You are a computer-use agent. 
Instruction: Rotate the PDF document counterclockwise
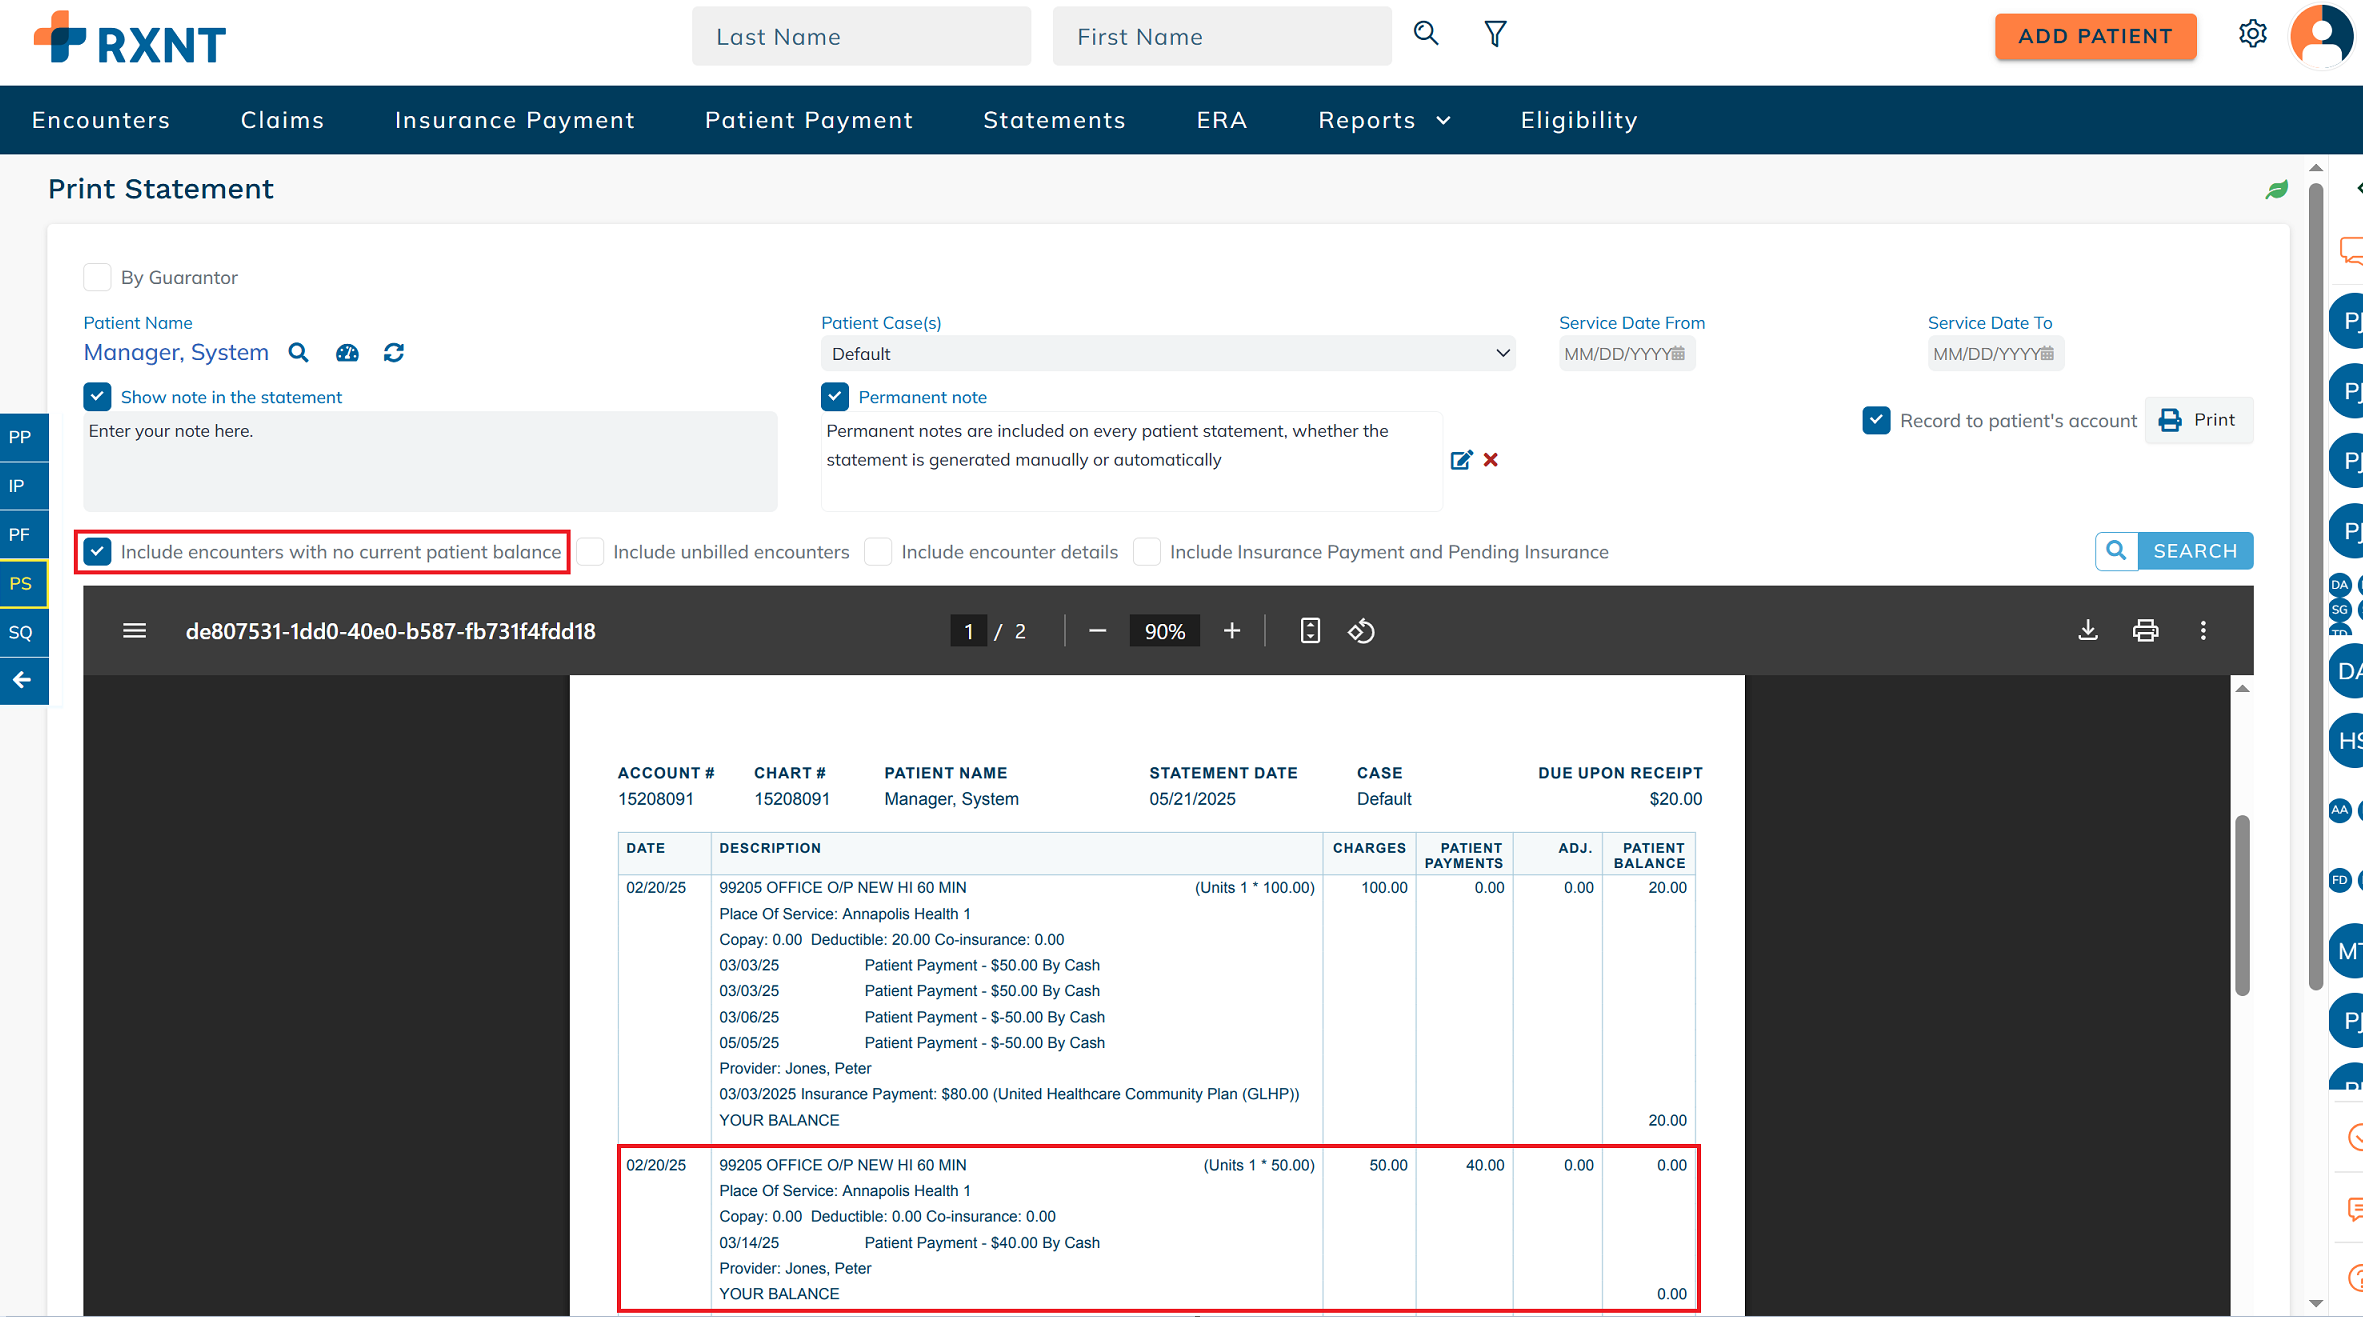[x=1361, y=631]
